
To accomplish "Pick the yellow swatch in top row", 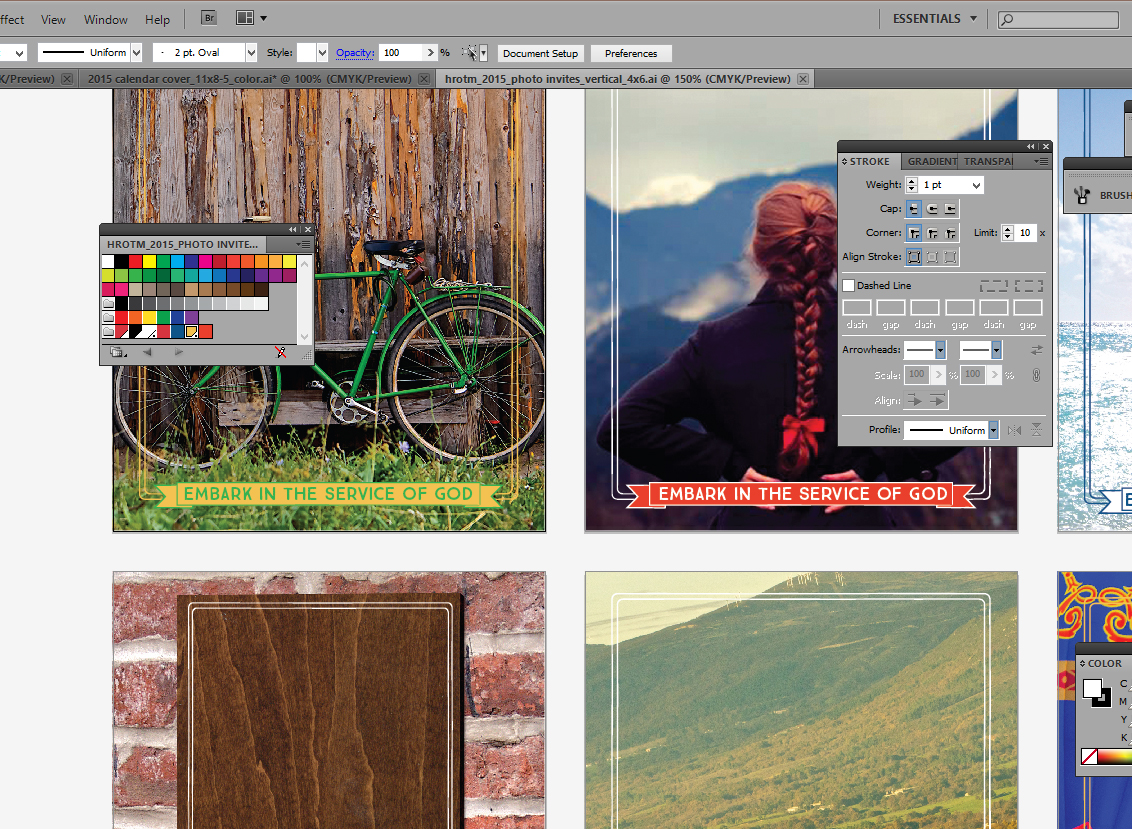I will [149, 261].
